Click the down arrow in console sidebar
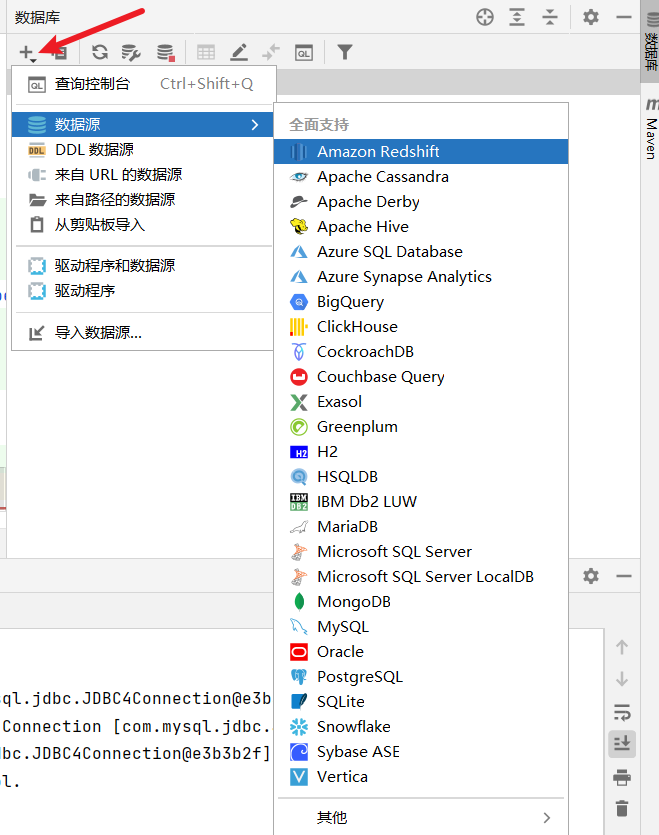 [x=622, y=680]
